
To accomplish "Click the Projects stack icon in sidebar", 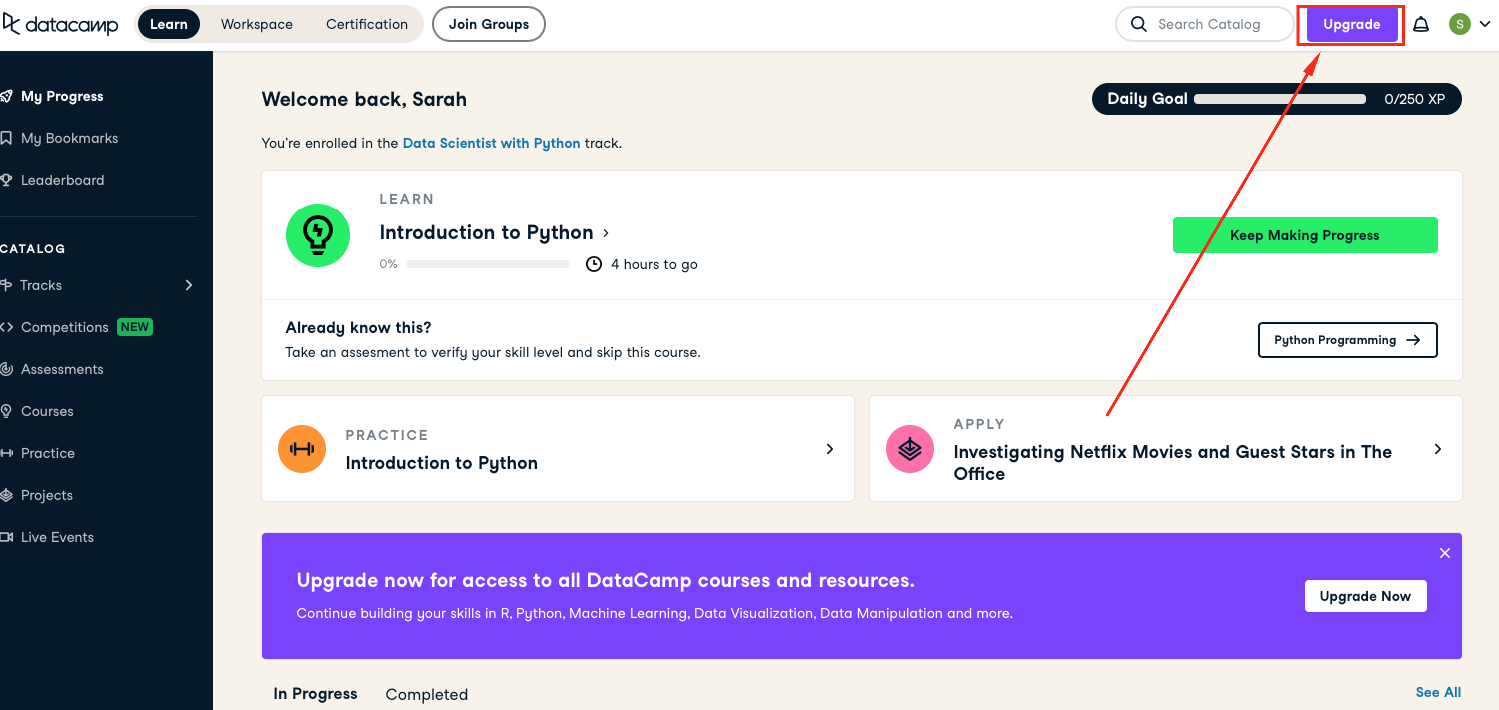I will 6,495.
